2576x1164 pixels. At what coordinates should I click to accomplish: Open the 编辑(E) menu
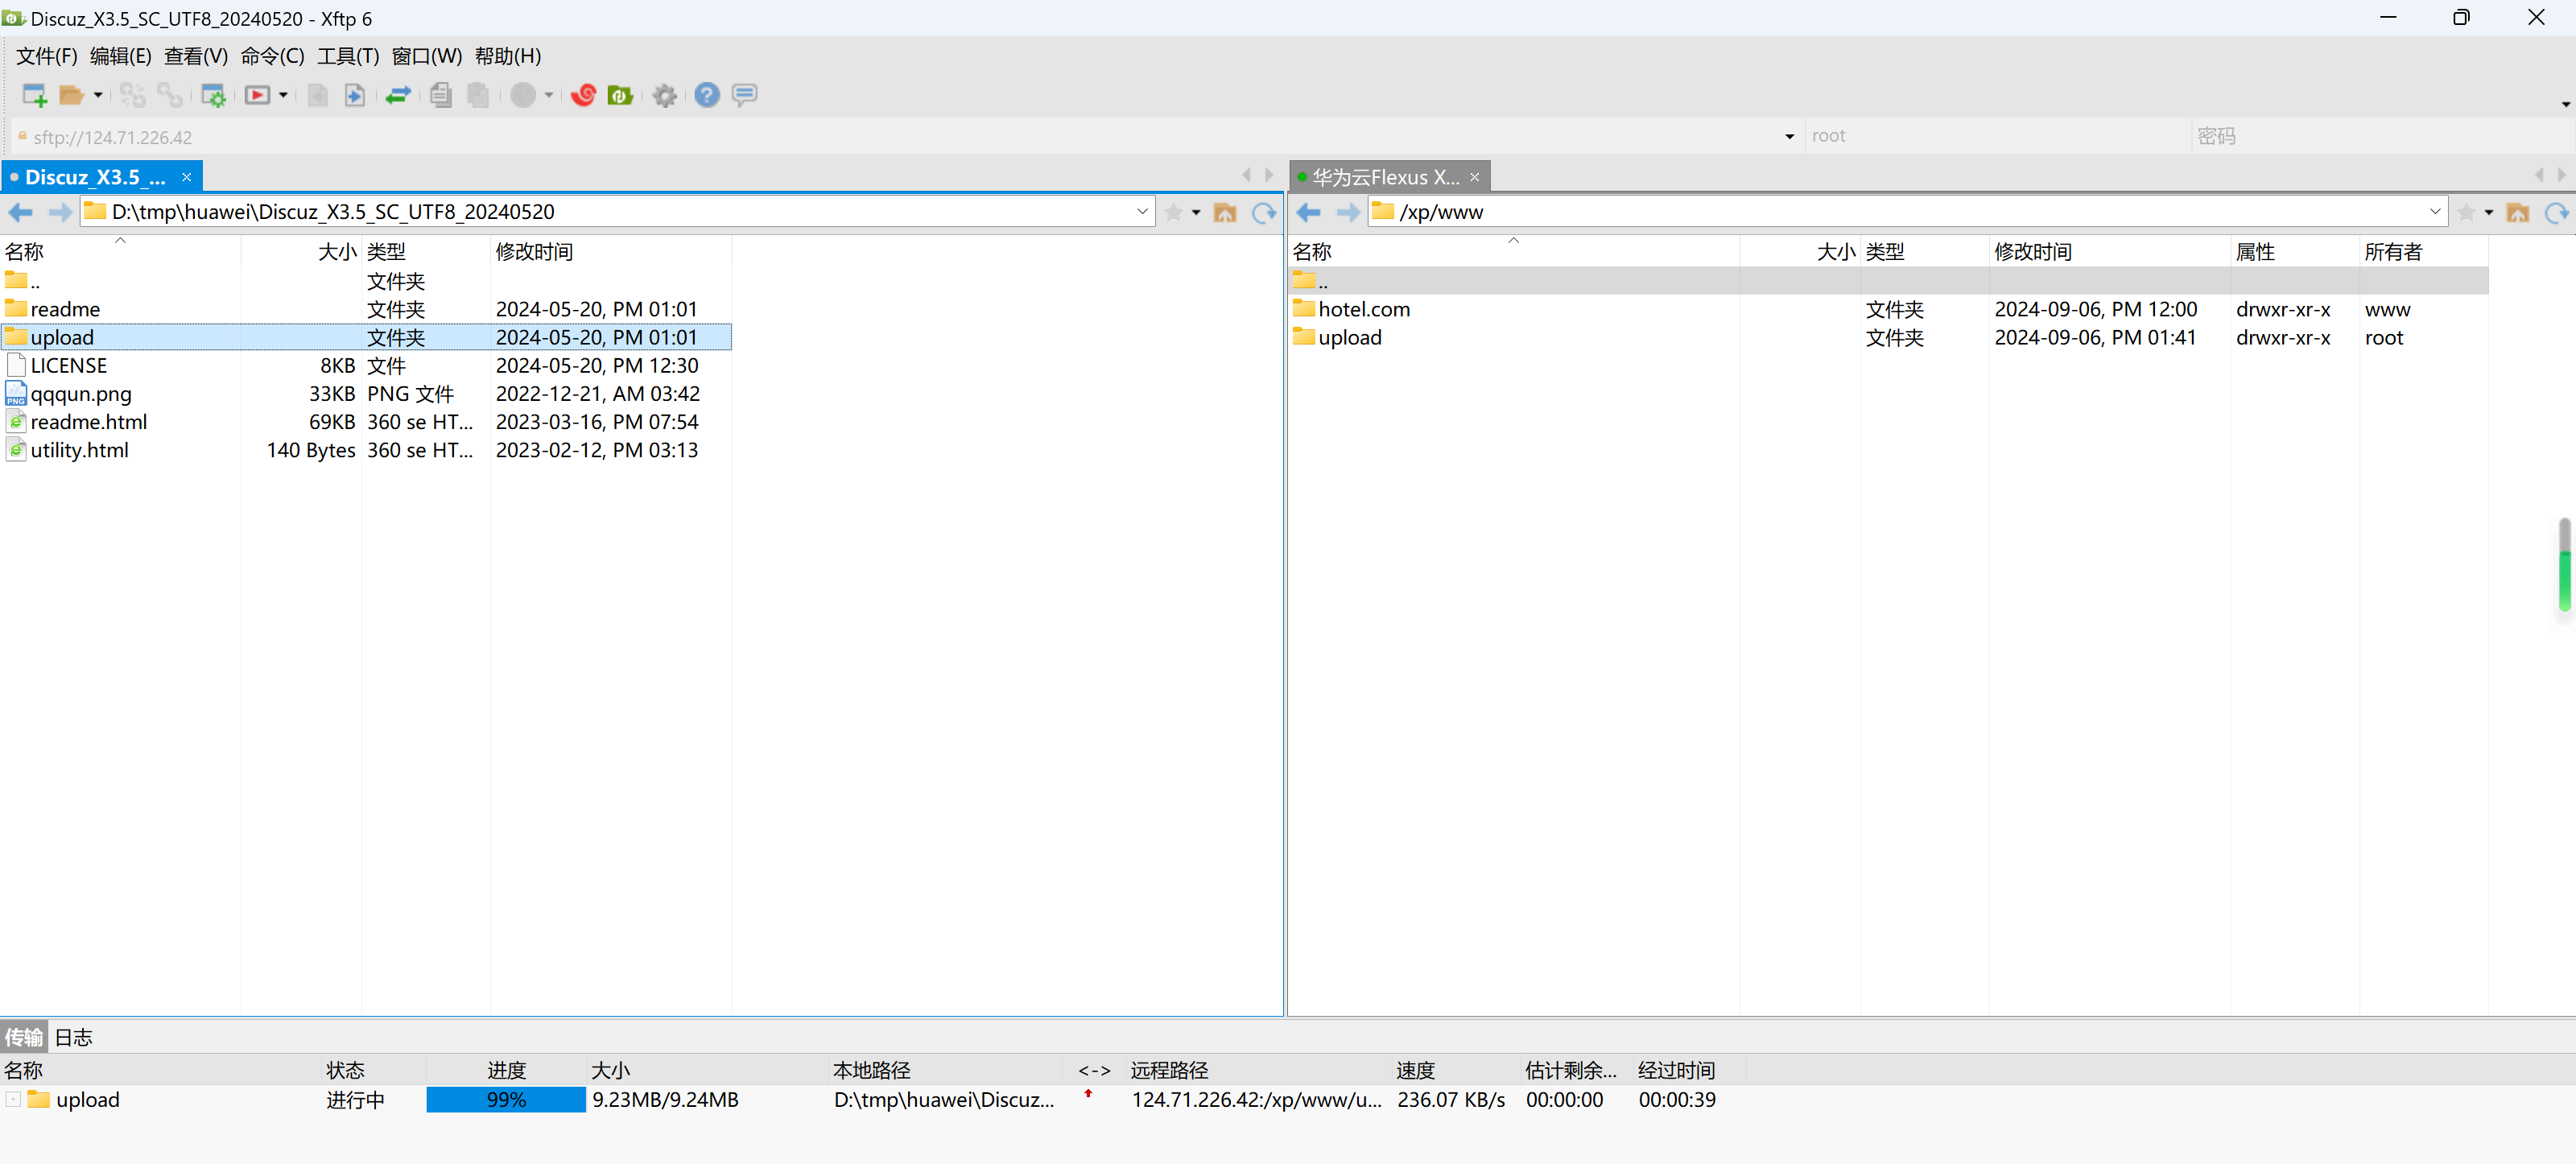click(121, 56)
